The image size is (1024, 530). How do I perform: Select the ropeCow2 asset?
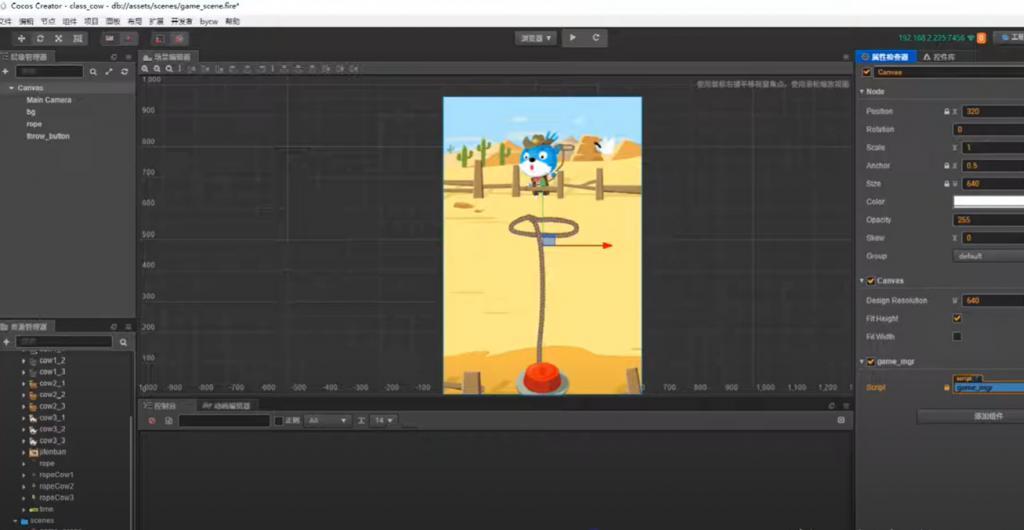(x=56, y=486)
